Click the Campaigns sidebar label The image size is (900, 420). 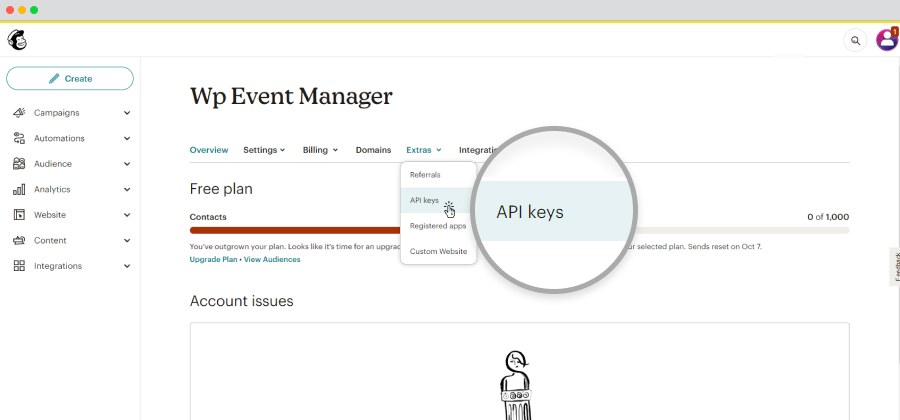(56, 113)
